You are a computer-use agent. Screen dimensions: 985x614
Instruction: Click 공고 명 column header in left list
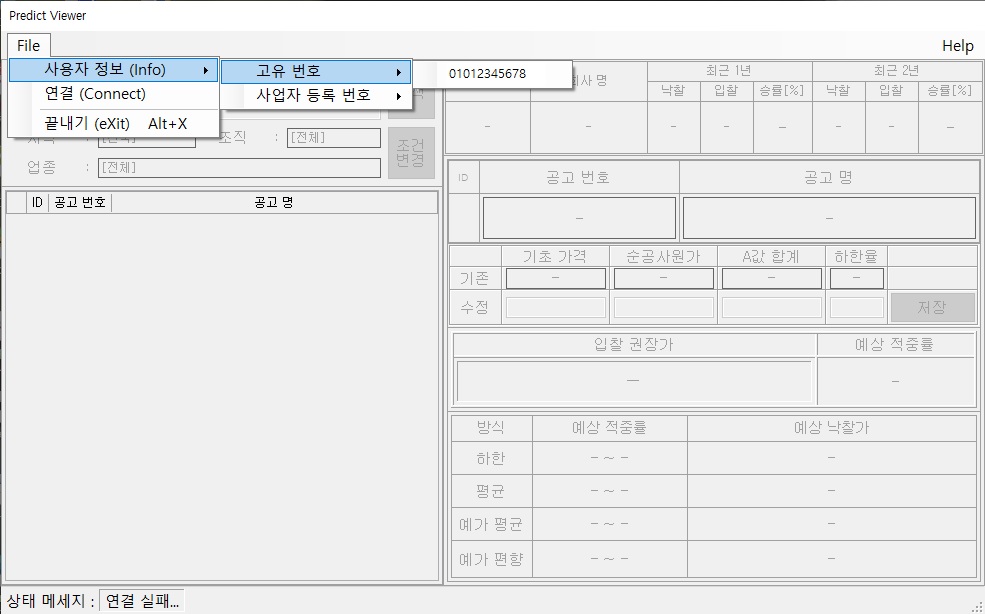[x=273, y=203]
